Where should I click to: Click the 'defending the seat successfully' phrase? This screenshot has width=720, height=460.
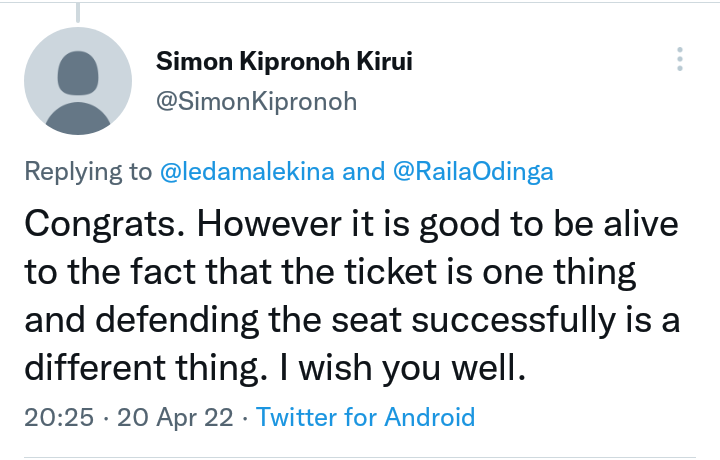click(355, 320)
